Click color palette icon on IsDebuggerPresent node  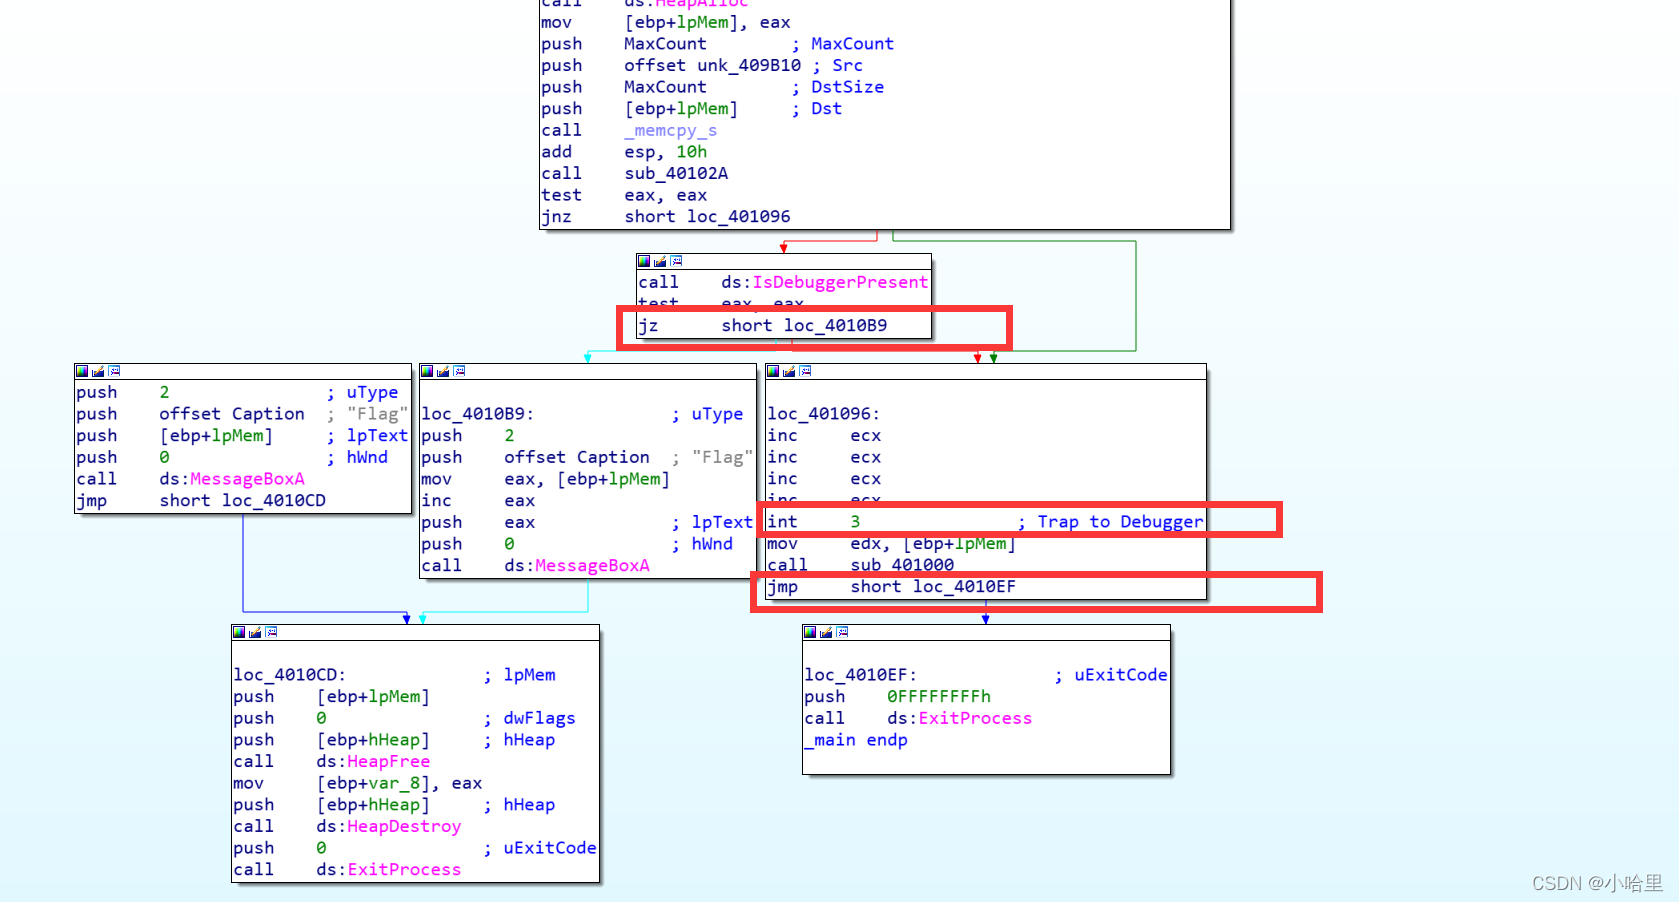(644, 261)
